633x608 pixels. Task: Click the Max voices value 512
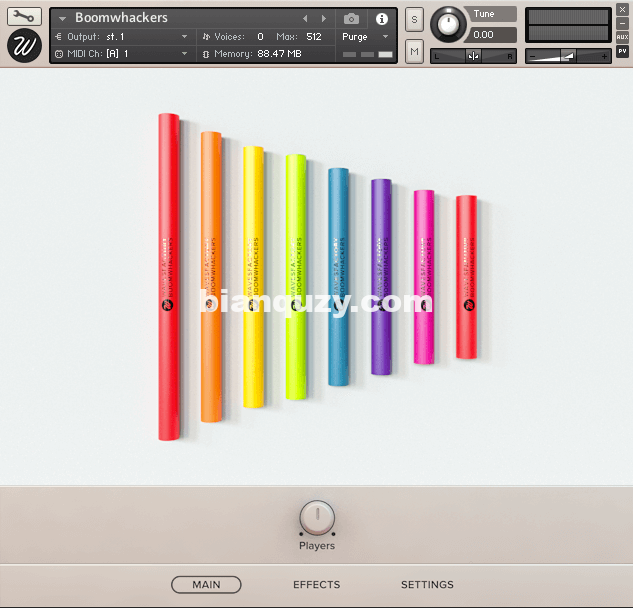pyautogui.click(x=314, y=37)
